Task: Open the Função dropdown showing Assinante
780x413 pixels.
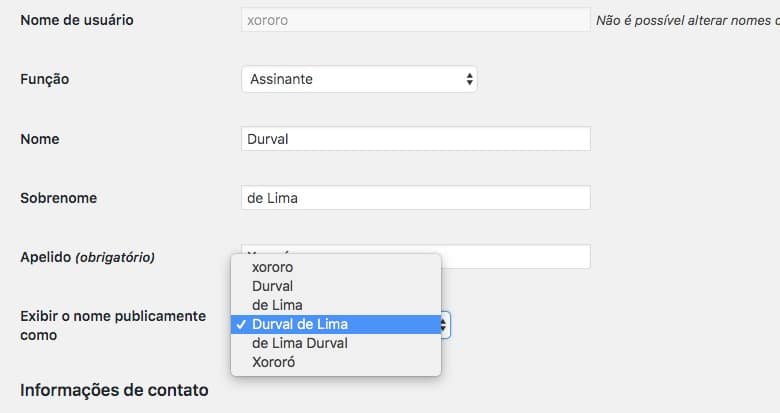Action: coord(359,79)
